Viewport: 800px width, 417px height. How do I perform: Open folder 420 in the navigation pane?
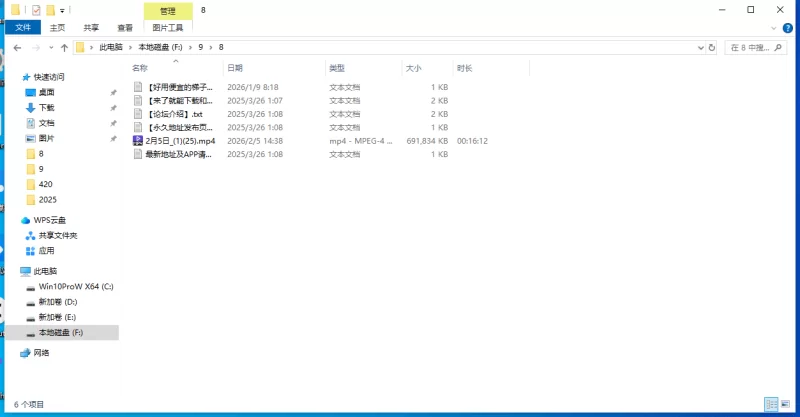pyautogui.click(x=45, y=184)
